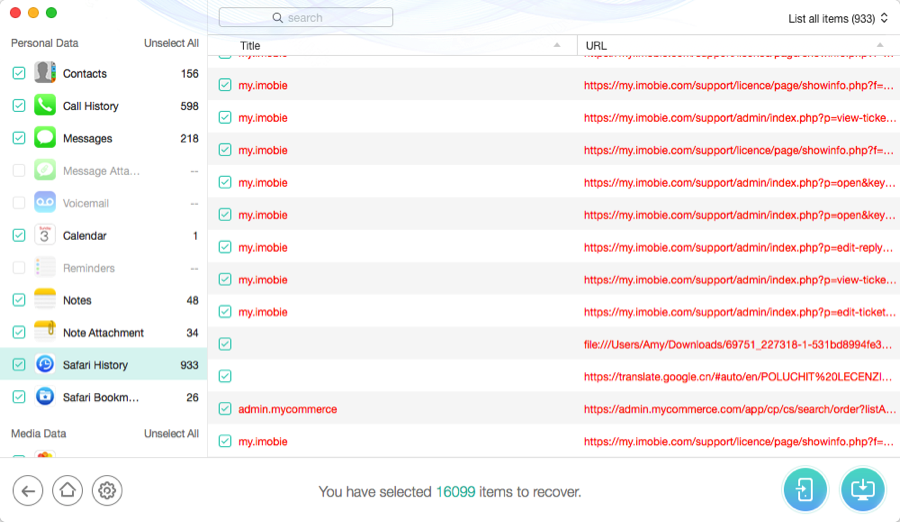Select Note Attachment category
Image resolution: width=900 pixels, height=523 pixels.
103,333
